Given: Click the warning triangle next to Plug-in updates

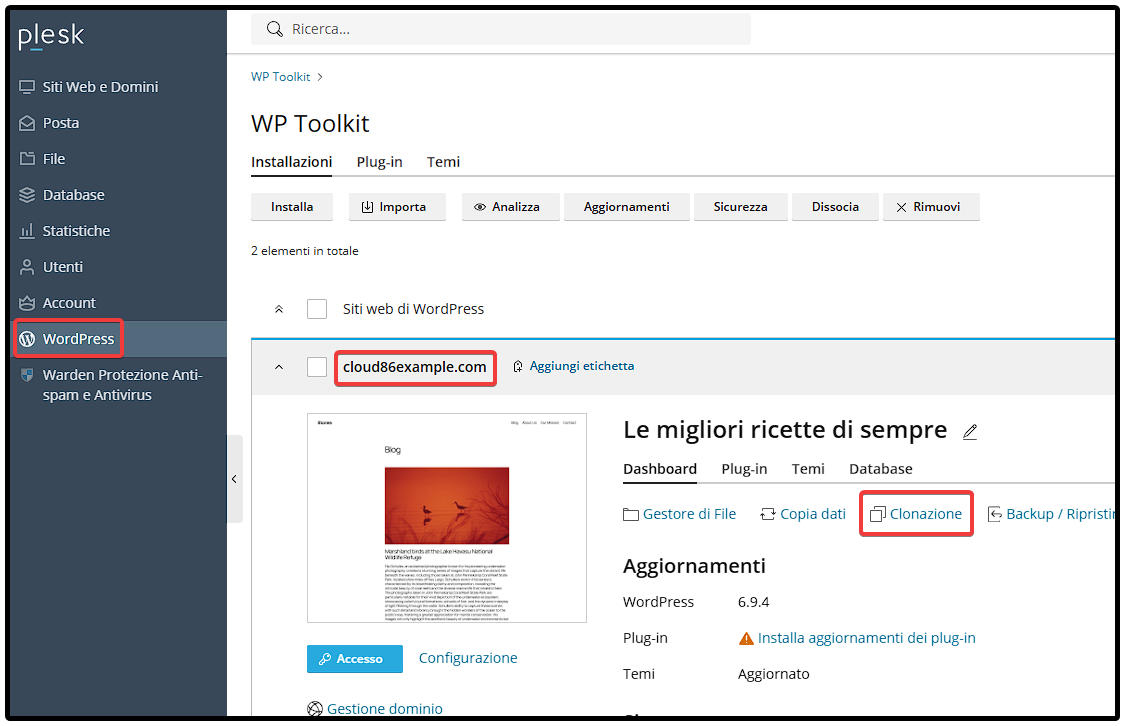Looking at the screenshot, I should (746, 638).
